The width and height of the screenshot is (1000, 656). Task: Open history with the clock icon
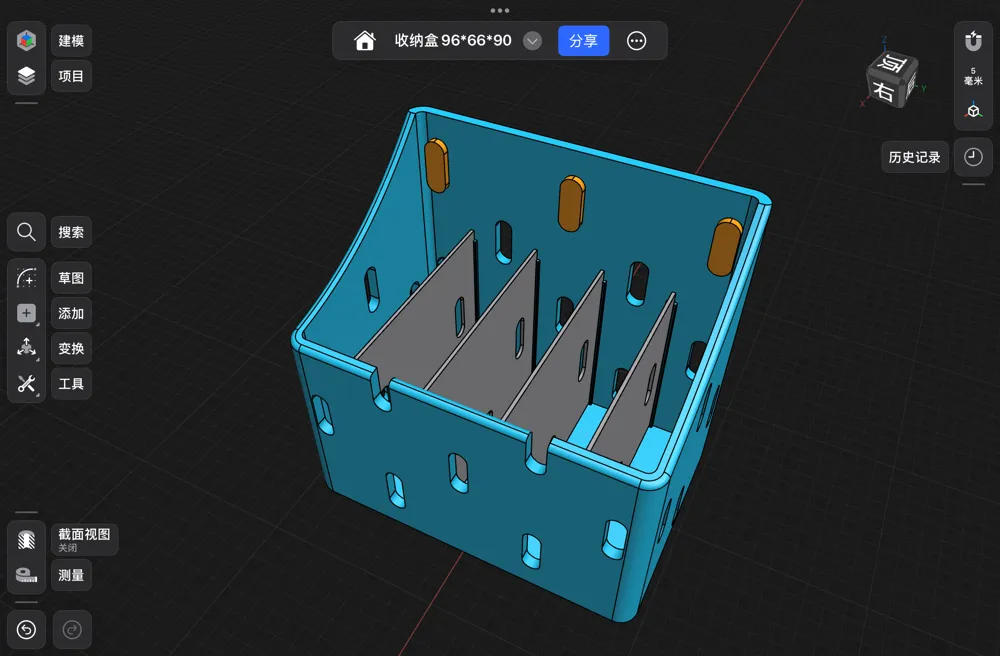tap(973, 157)
